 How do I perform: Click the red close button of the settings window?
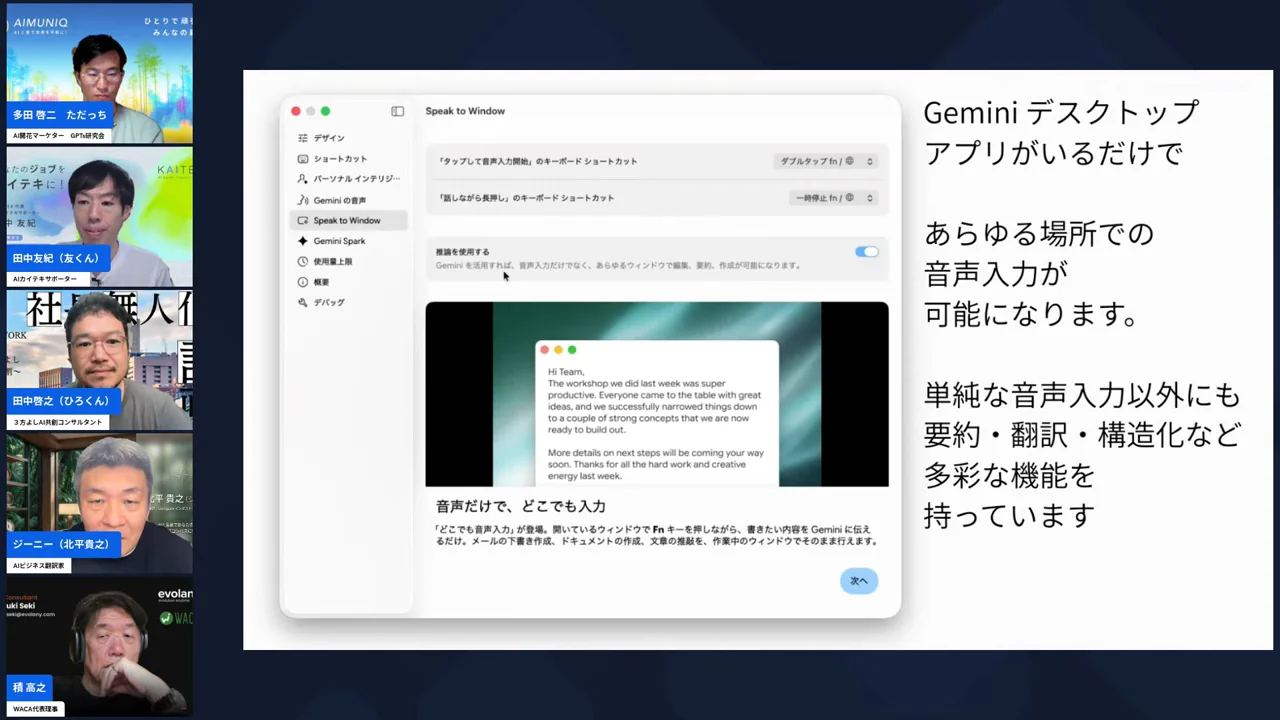pos(296,111)
